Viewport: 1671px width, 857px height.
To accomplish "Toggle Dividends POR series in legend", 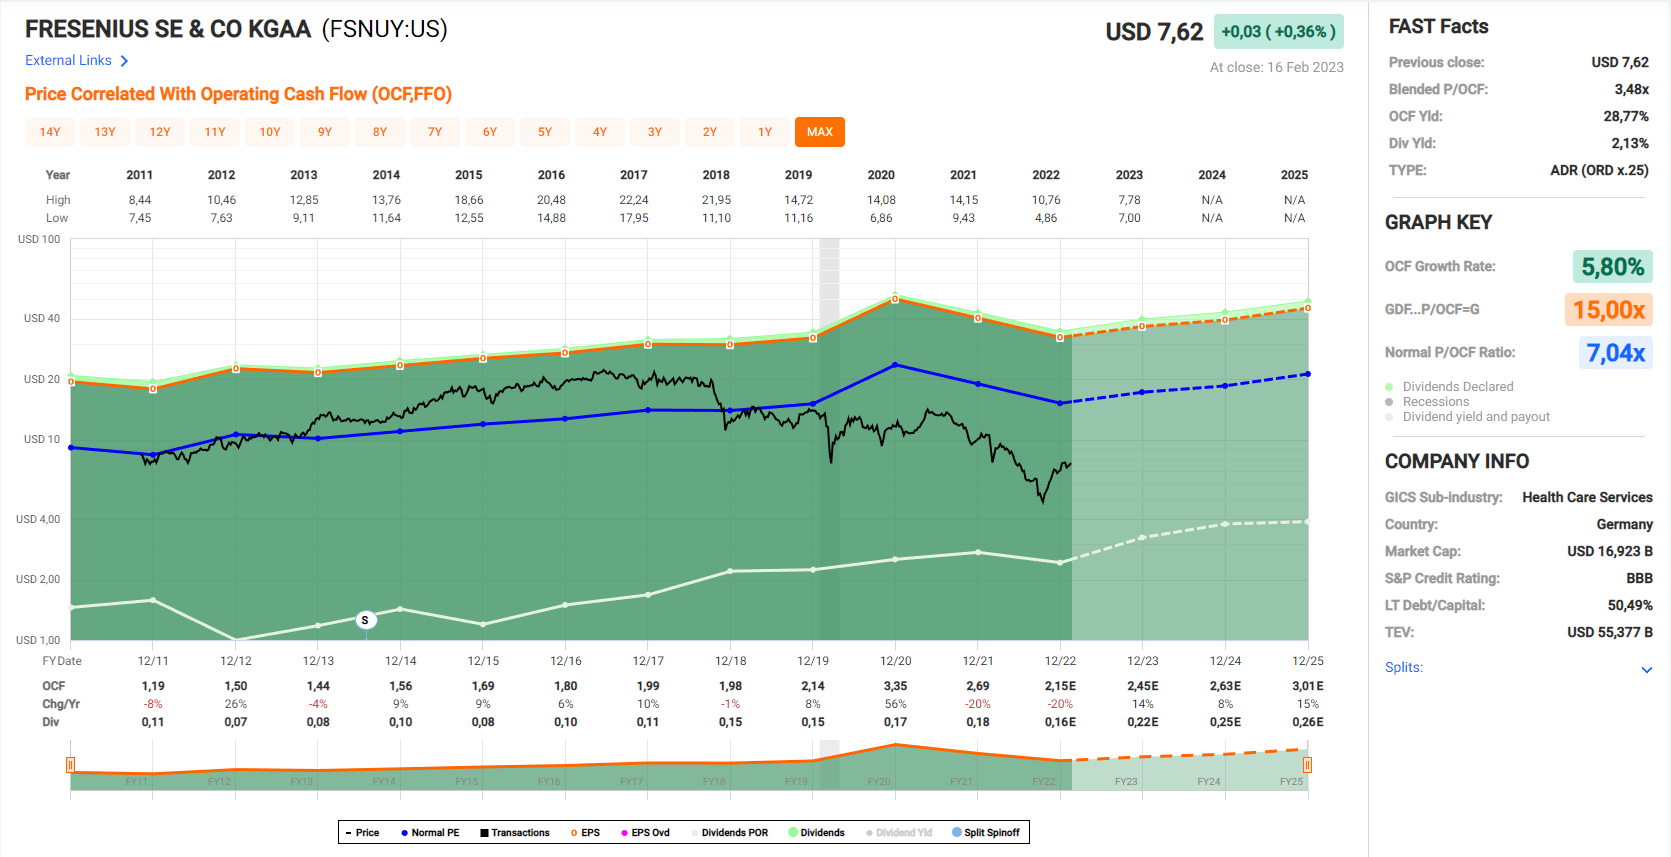I will point(730,832).
